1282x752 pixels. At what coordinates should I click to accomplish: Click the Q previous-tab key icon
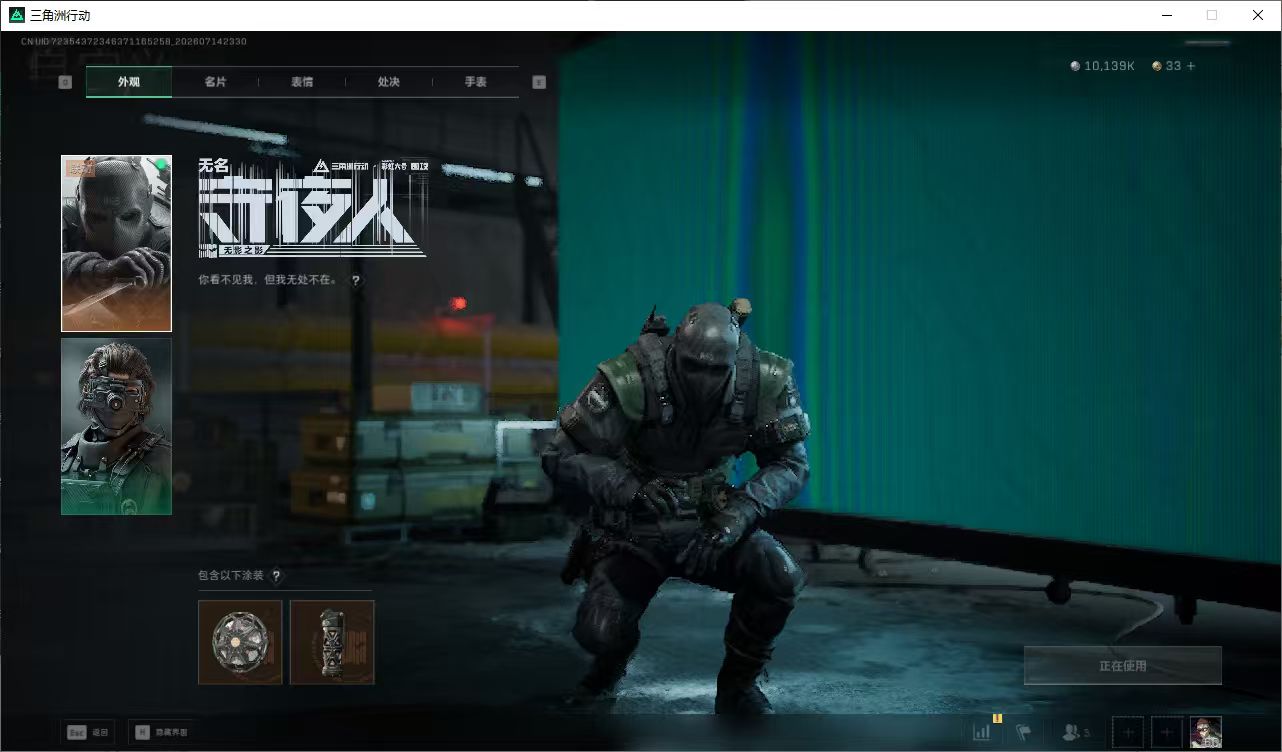(65, 82)
